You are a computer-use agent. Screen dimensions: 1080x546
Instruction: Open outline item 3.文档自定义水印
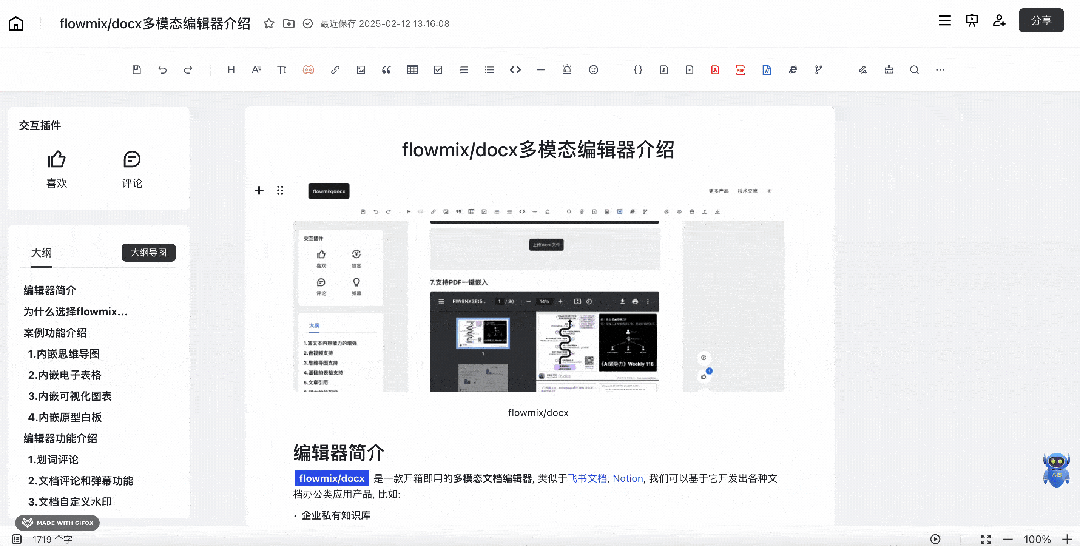click(x=70, y=502)
